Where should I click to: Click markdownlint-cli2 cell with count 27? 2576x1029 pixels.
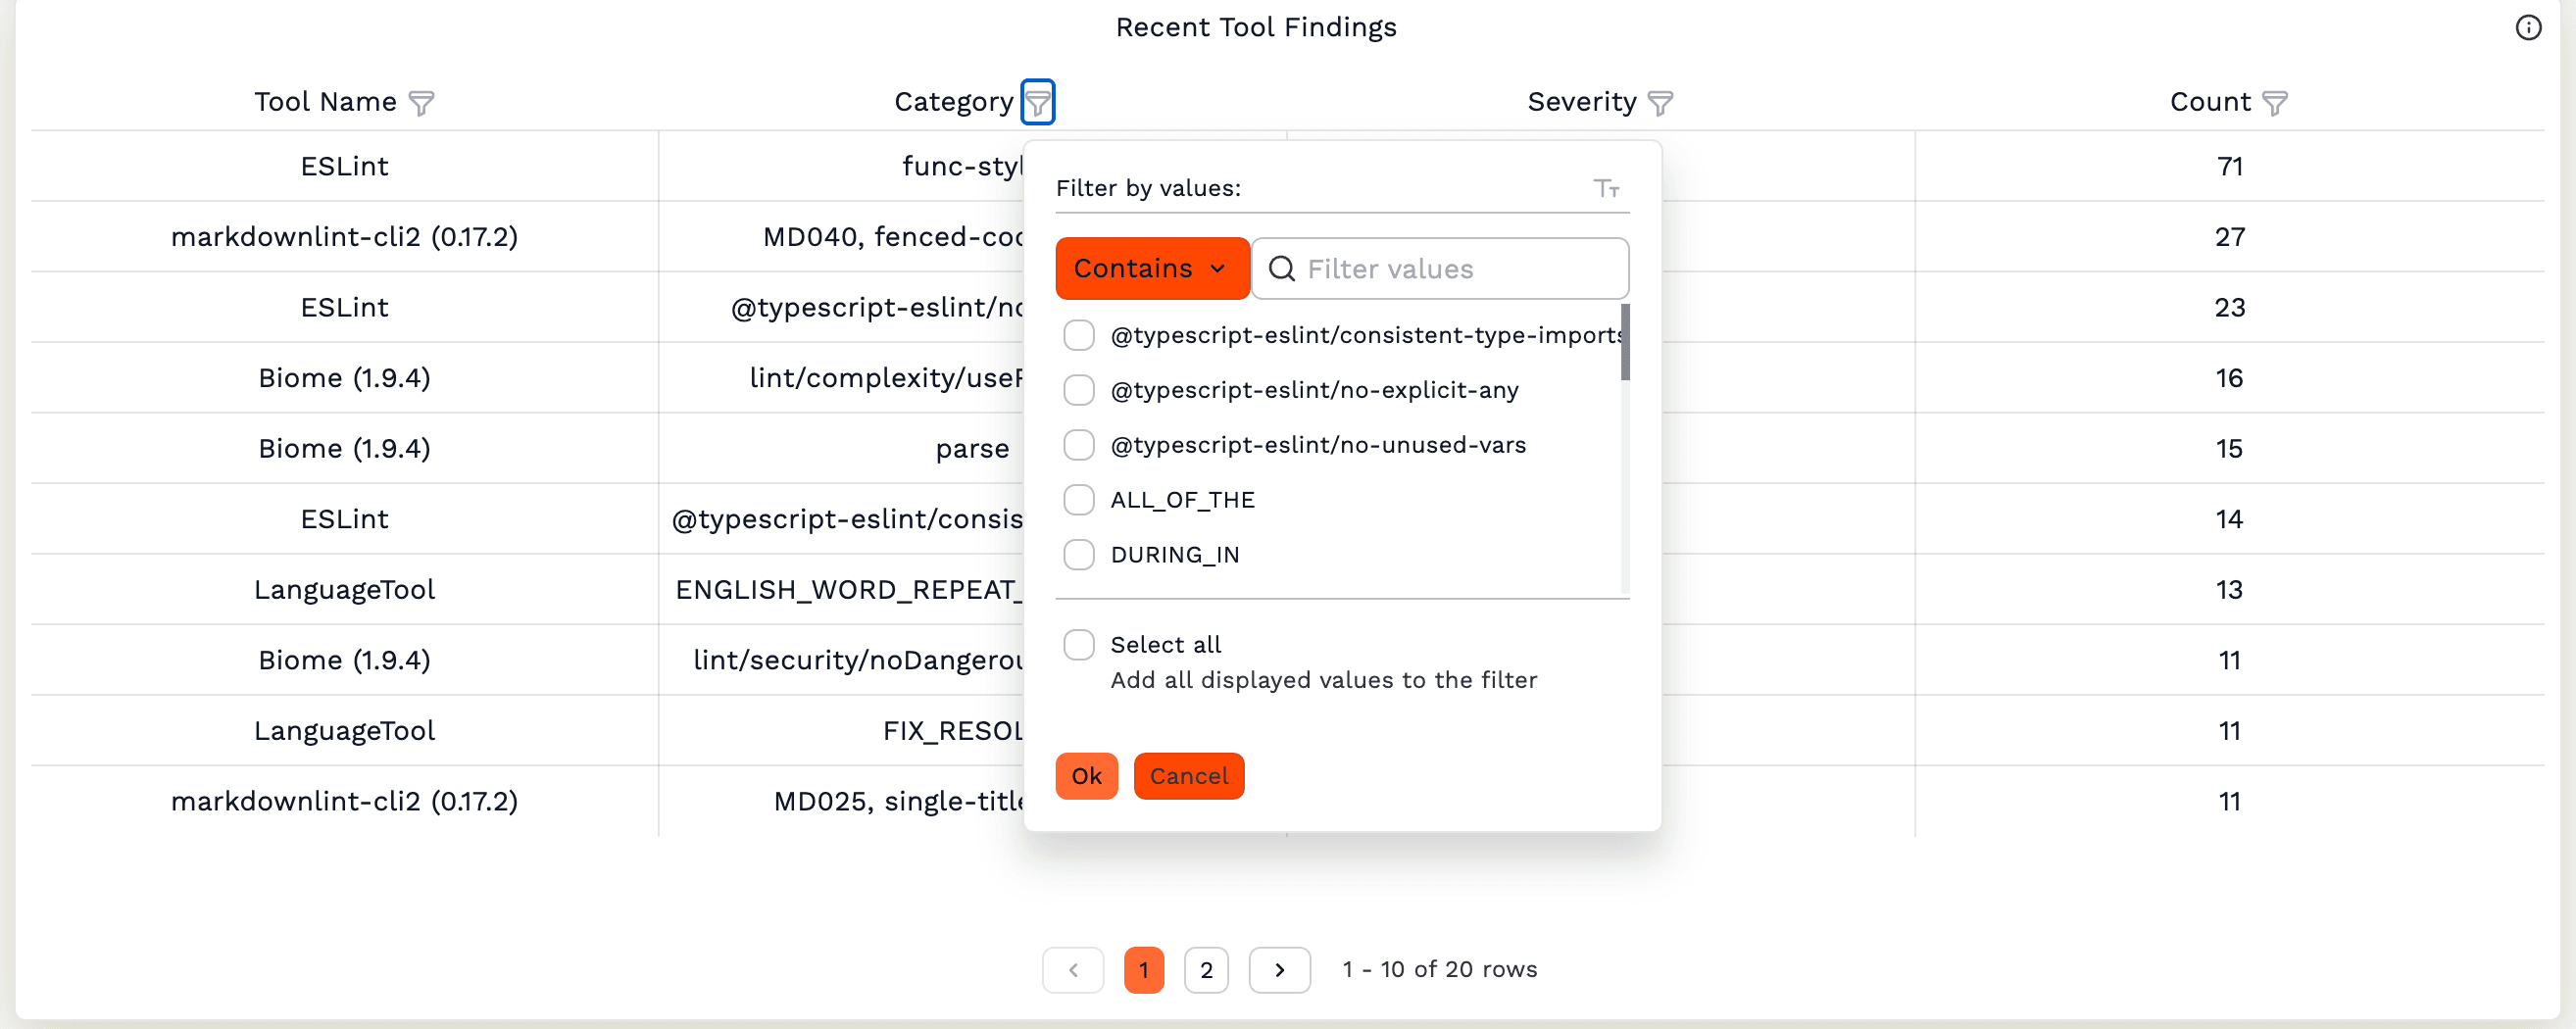coord(345,237)
